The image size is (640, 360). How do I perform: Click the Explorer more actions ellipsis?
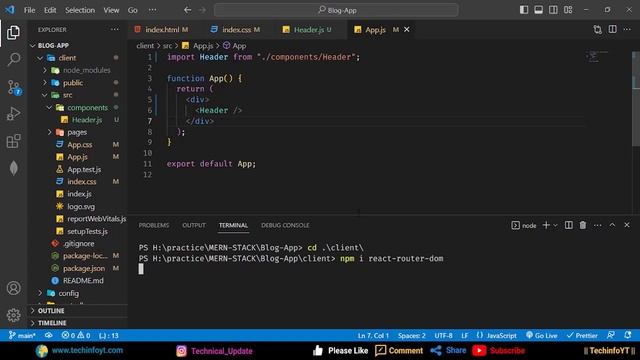pyautogui.click(x=115, y=29)
